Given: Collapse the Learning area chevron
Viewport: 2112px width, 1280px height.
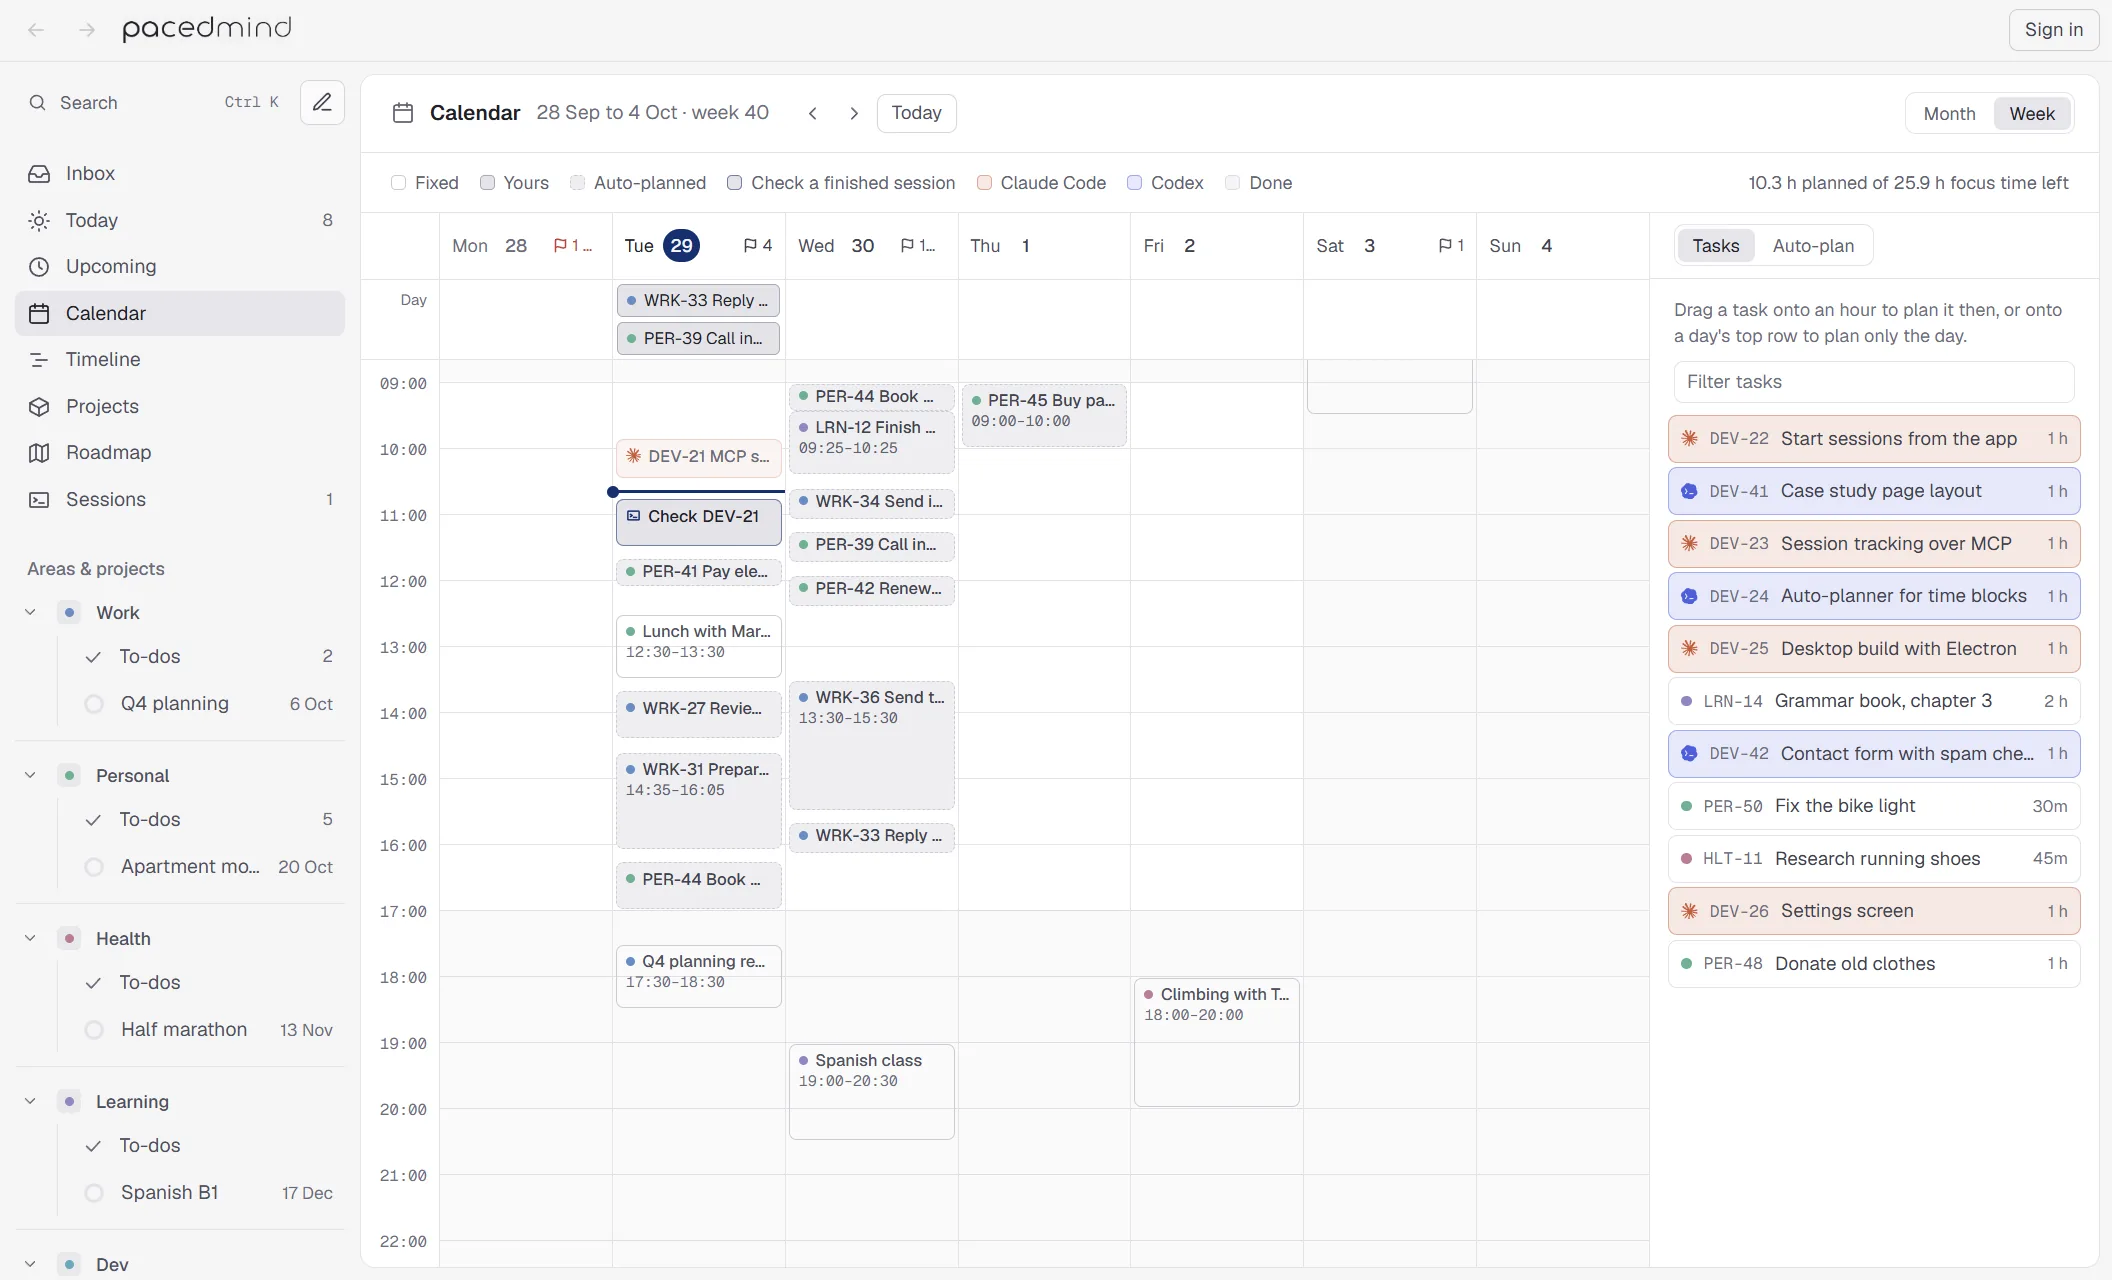Looking at the screenshot, I should [30, 1102].
